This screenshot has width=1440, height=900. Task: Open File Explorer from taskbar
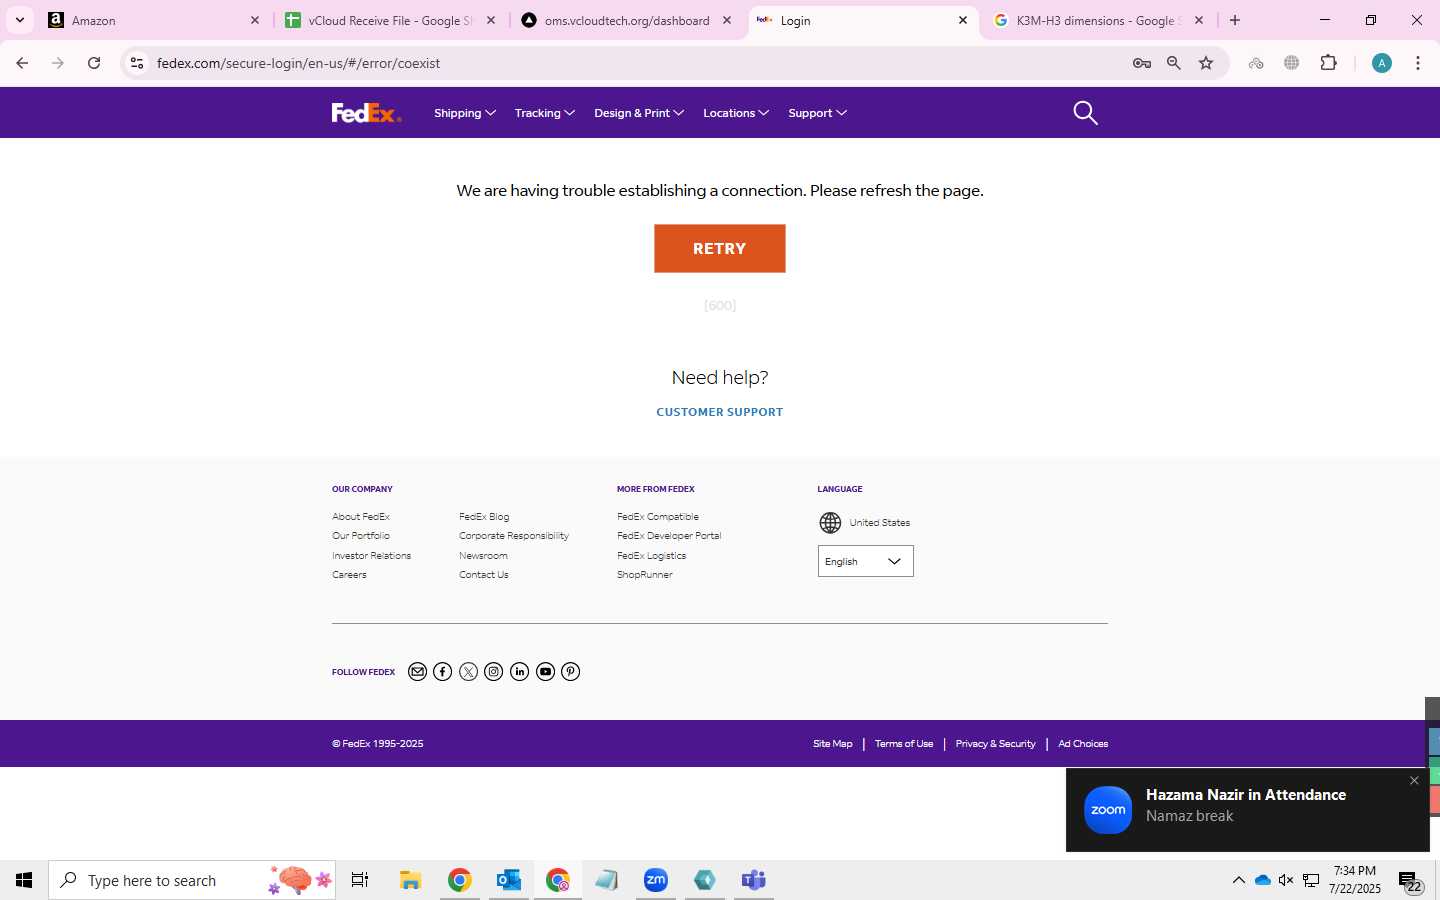410,880
